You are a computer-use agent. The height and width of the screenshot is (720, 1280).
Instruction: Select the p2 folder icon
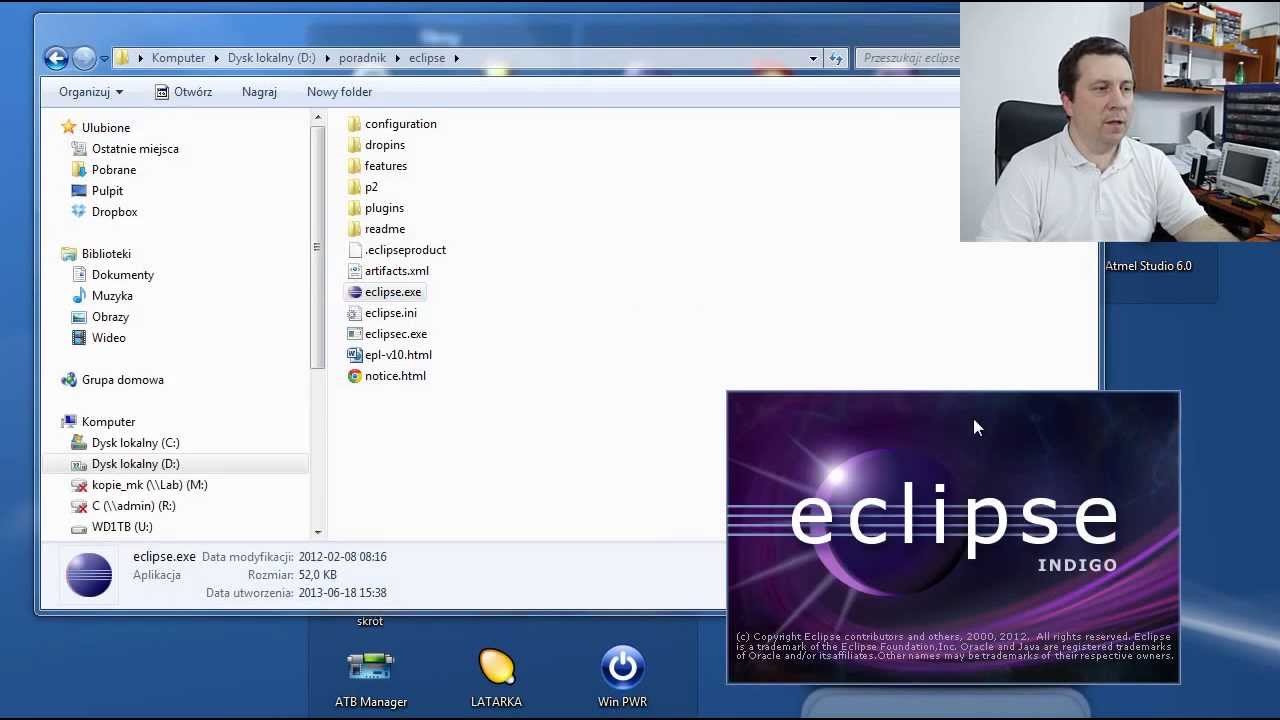point(354,187)
